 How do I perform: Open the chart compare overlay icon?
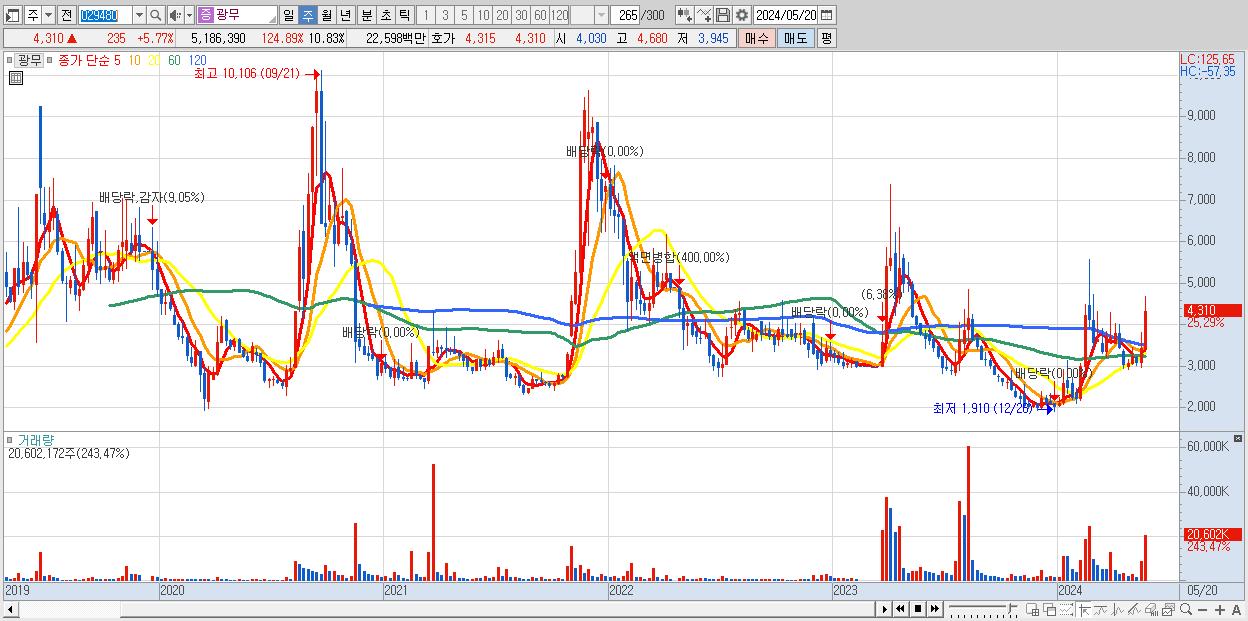685,15
